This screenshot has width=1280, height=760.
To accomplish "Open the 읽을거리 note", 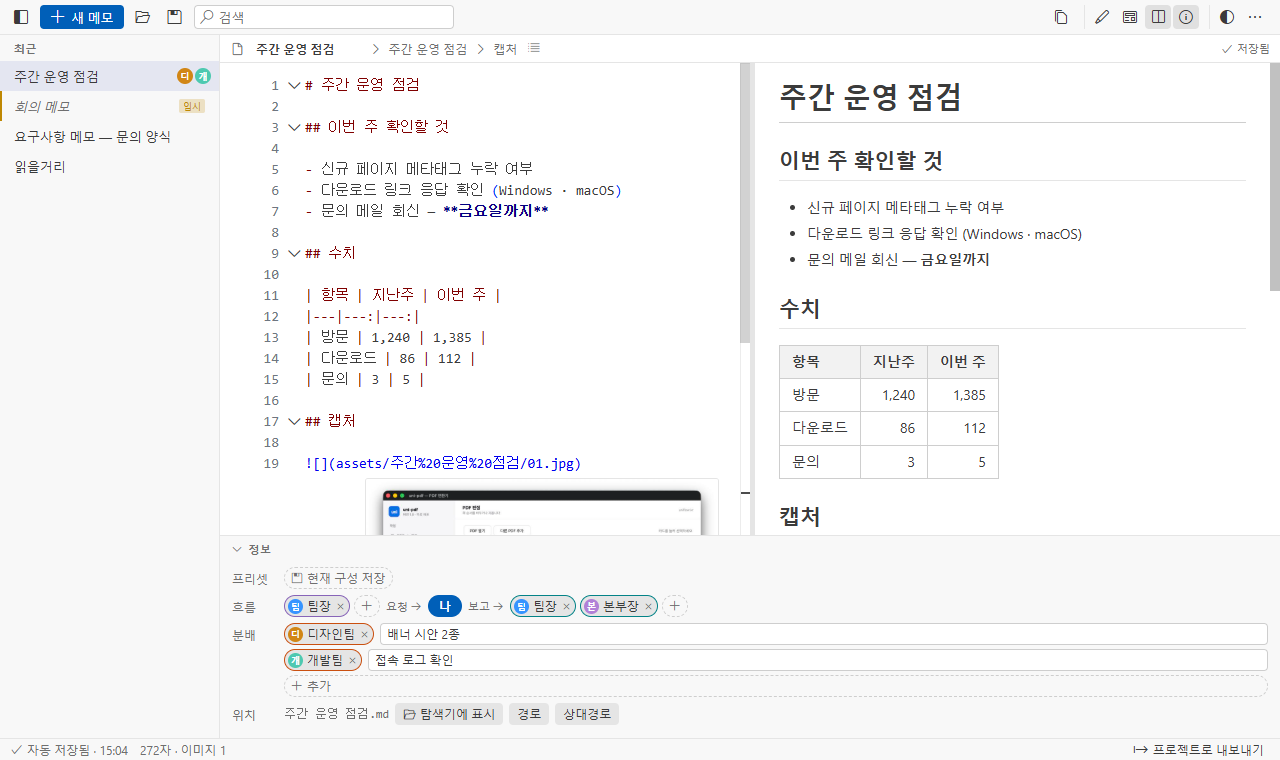I will pyautogui.click(x=110, y=166).
